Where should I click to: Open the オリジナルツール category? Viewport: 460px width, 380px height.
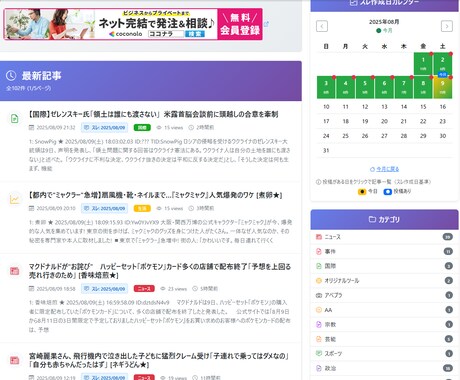pyautogui.click(x=384, y=281)
